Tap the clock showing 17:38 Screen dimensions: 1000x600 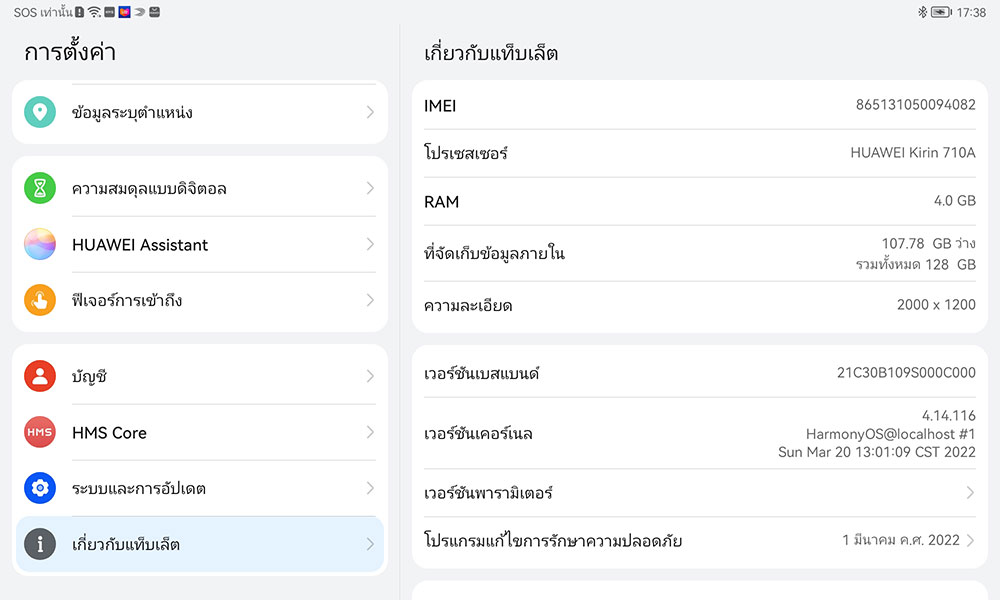click(971, 12)
